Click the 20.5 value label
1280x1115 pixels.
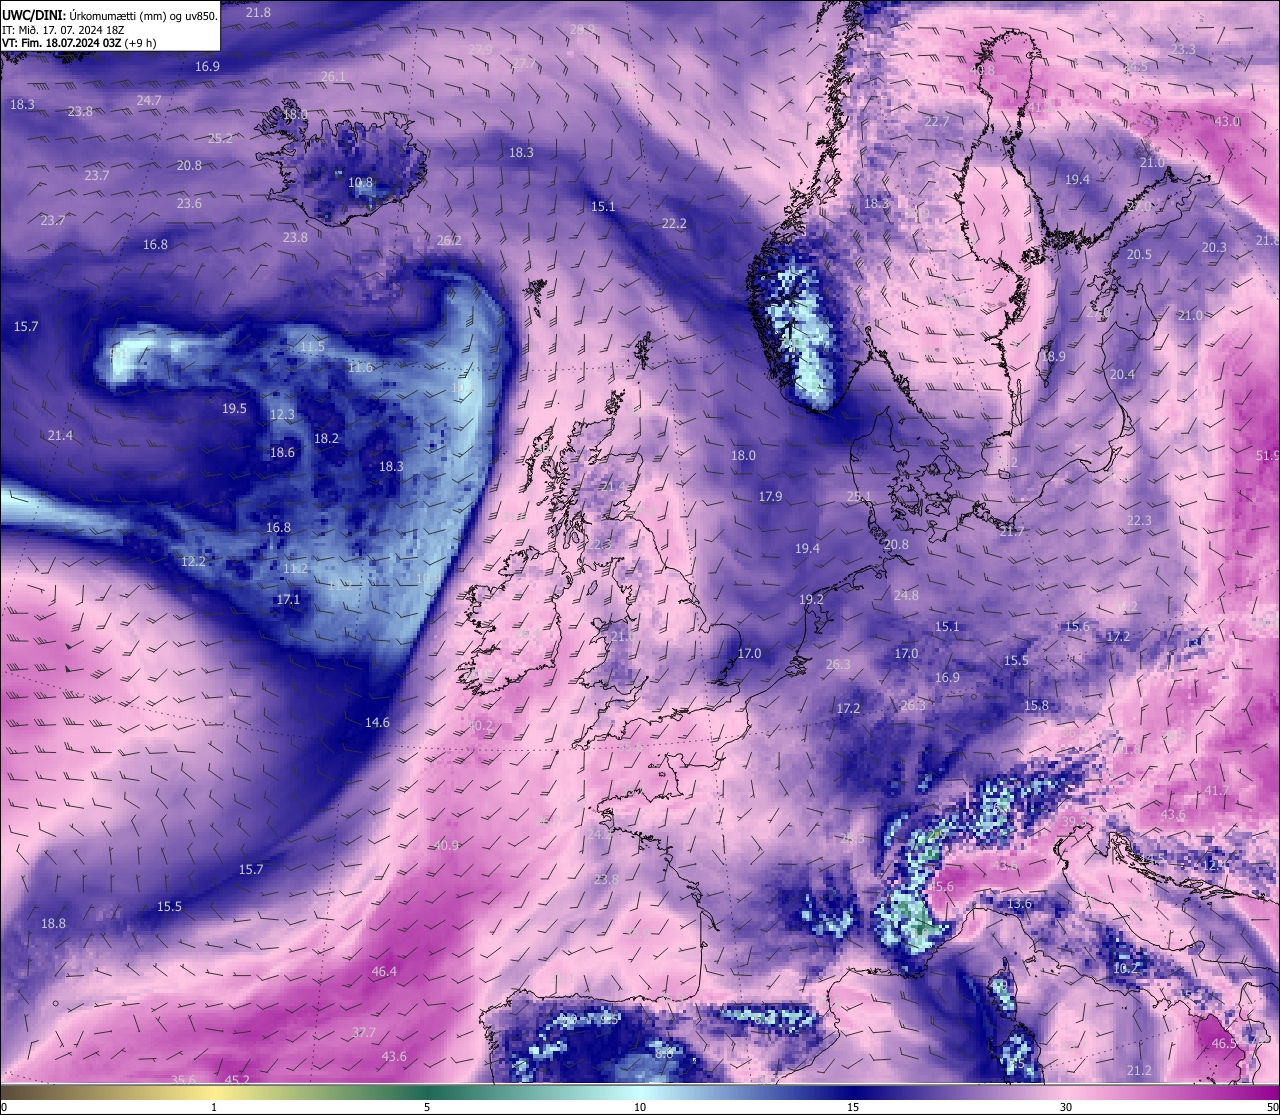click(x=1139, y=254)
